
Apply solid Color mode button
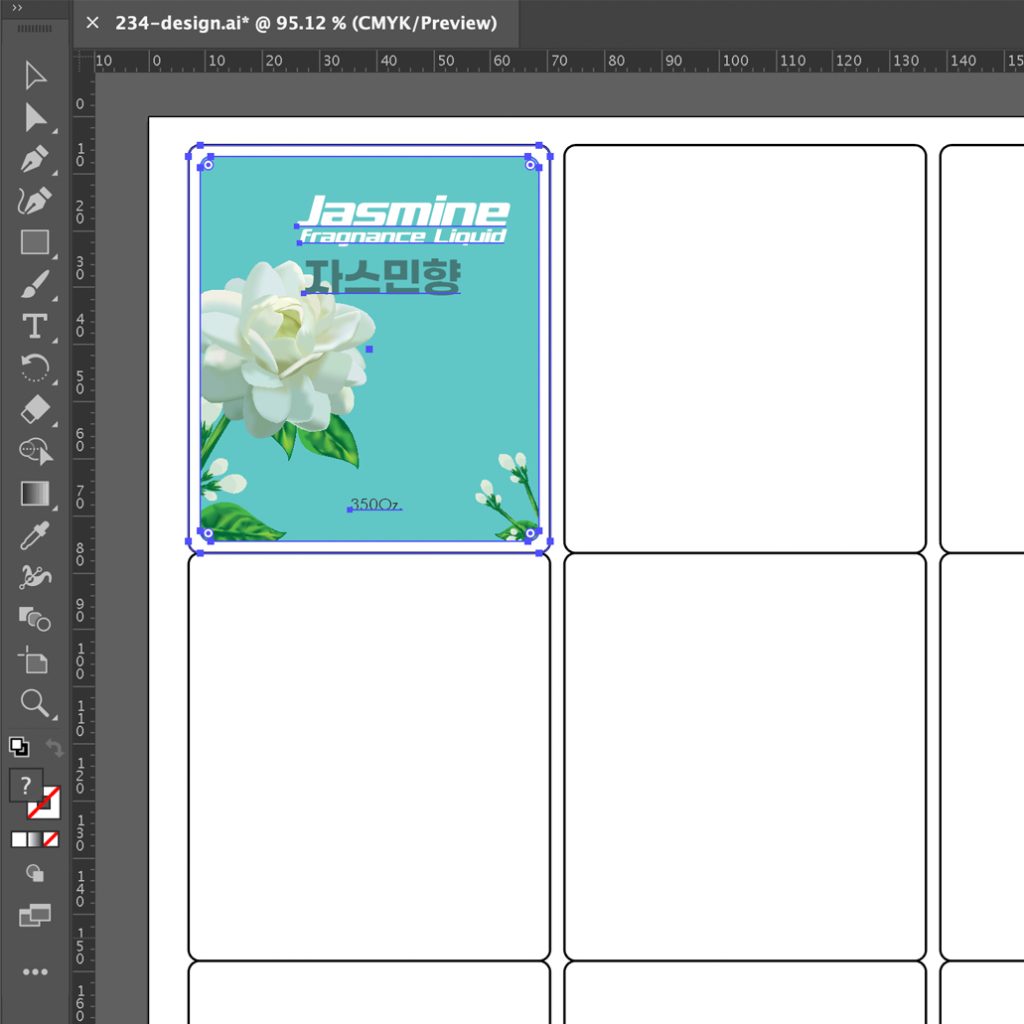pos(19,839)
